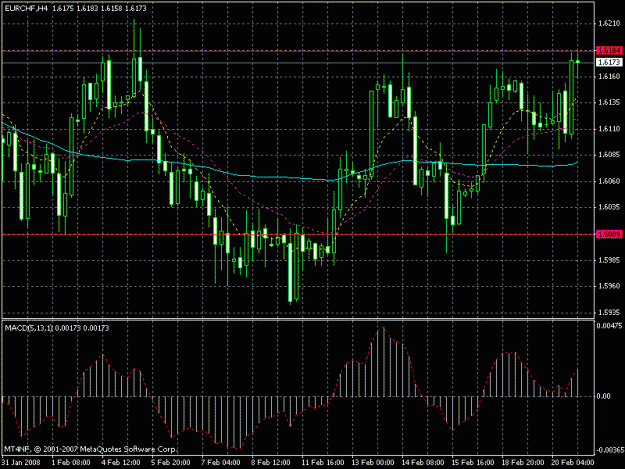Click the 4 Feb 12:00 time label
The width and height of the screenshot is (625, 469).
tap(121, 462)
